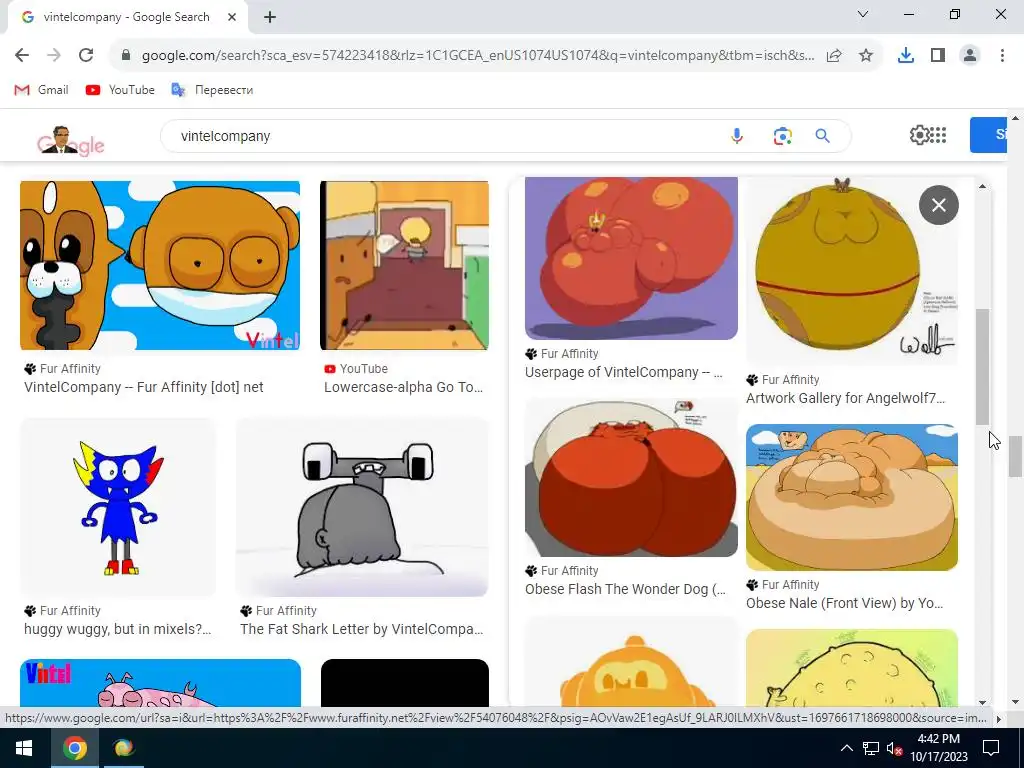Click 'The Fat Shark Letter by VintelCompa...' title
The image size is (1024, 768).
361,630
